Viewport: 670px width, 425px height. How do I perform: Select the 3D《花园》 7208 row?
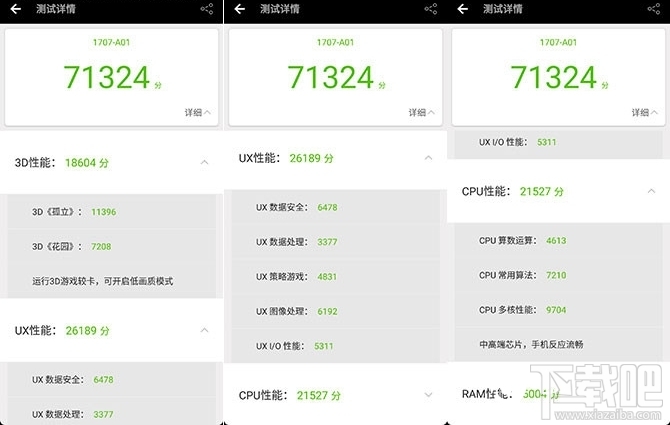point(112,246)
